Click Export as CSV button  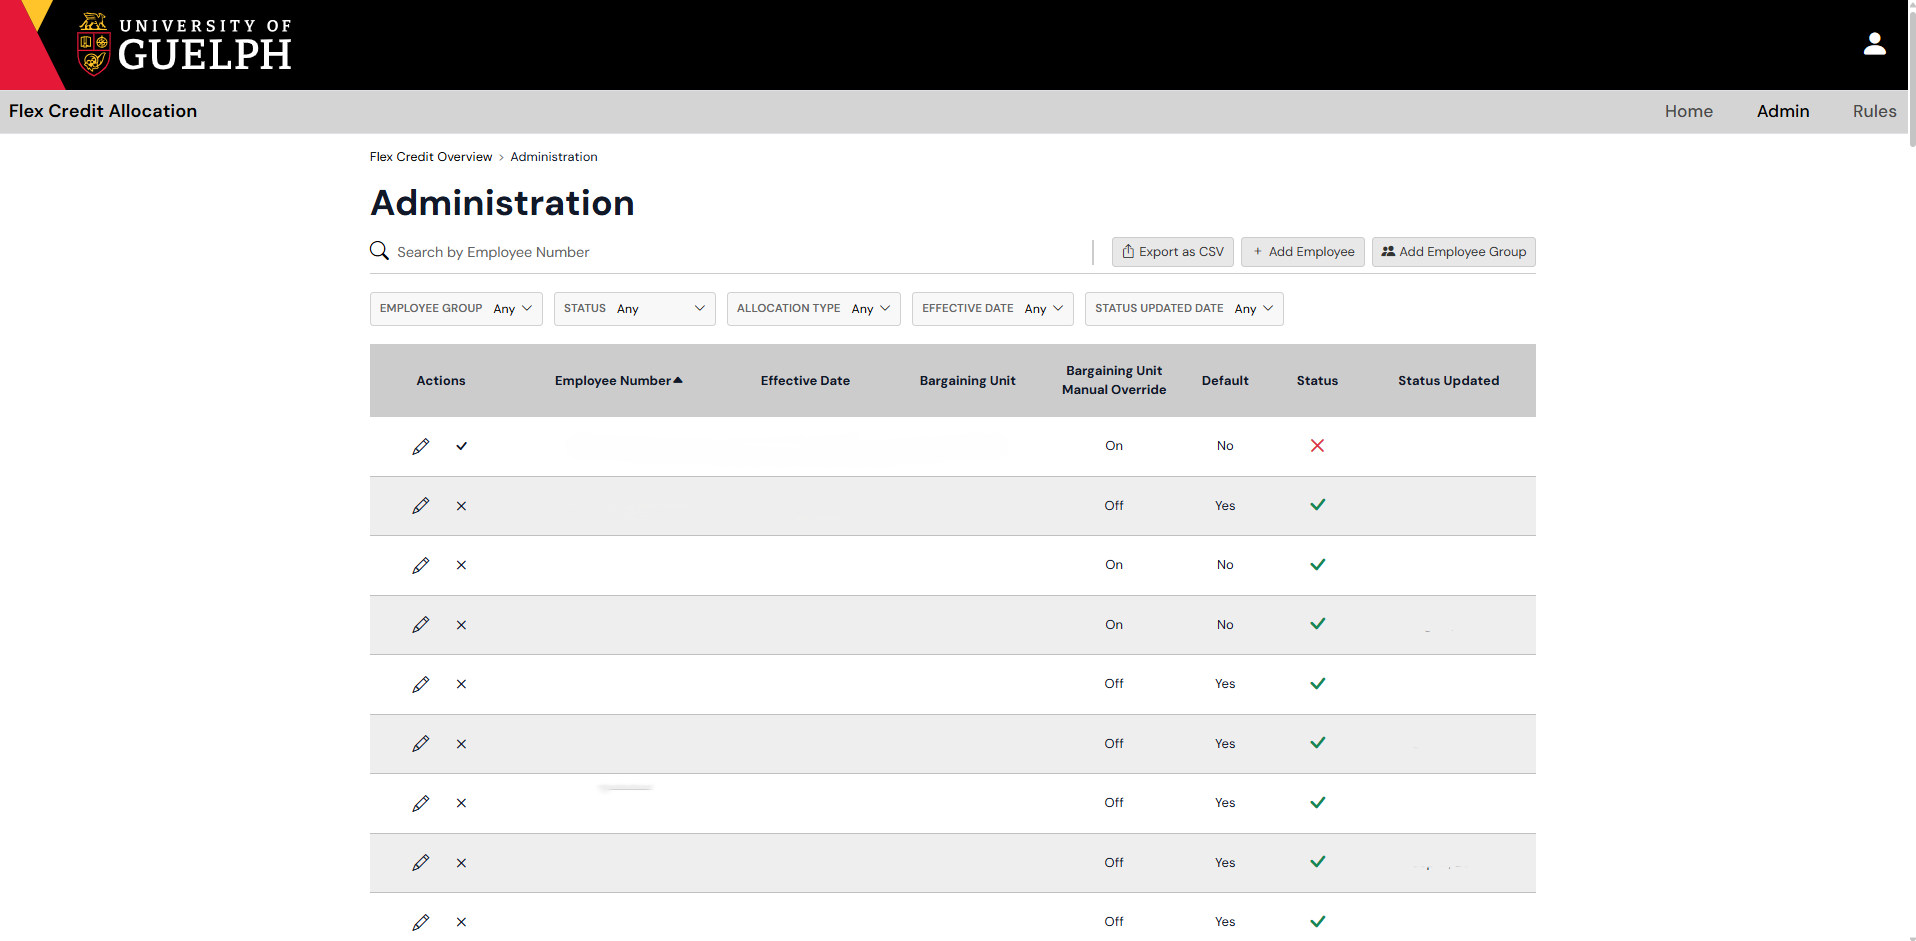[x=1172, y=252]
